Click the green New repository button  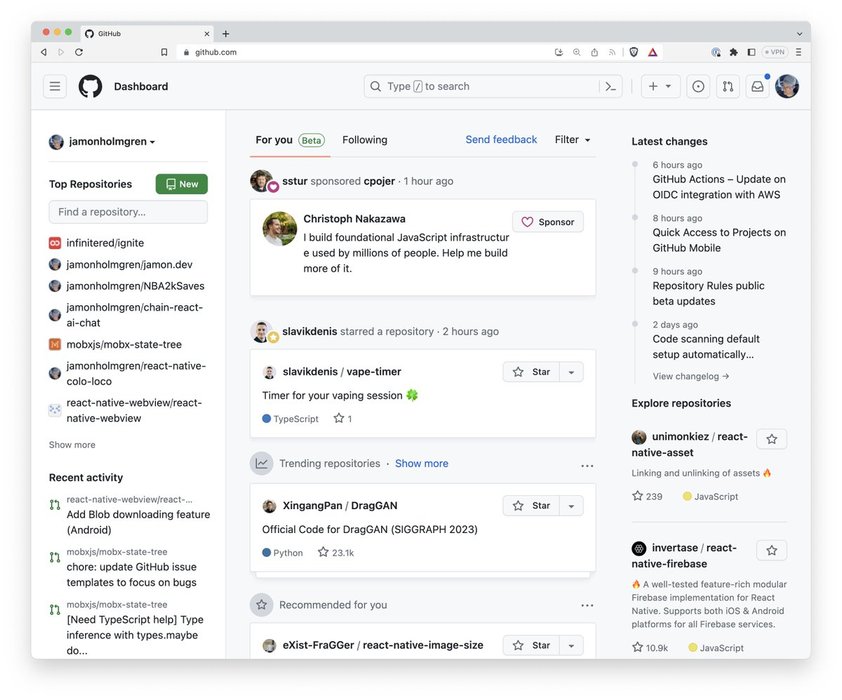[x=182, y=184]
